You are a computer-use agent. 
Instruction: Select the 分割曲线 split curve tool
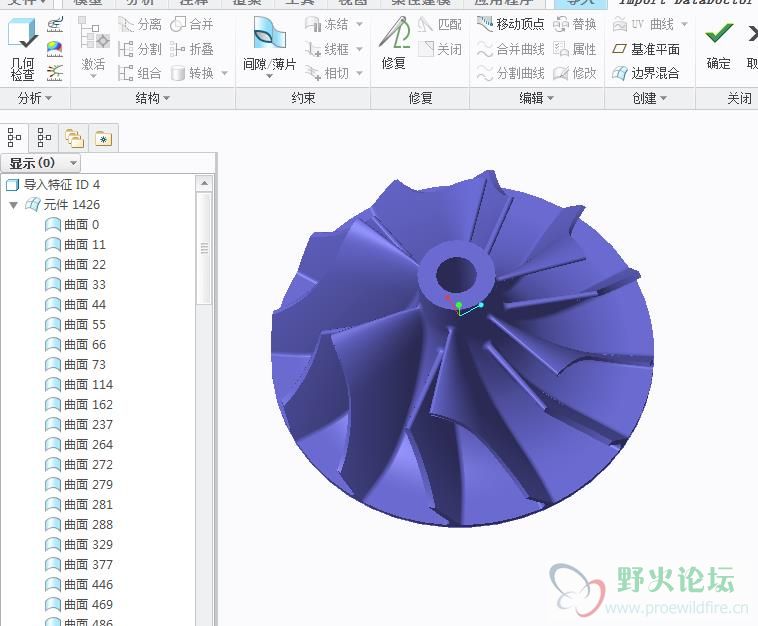tap(510, 73)
